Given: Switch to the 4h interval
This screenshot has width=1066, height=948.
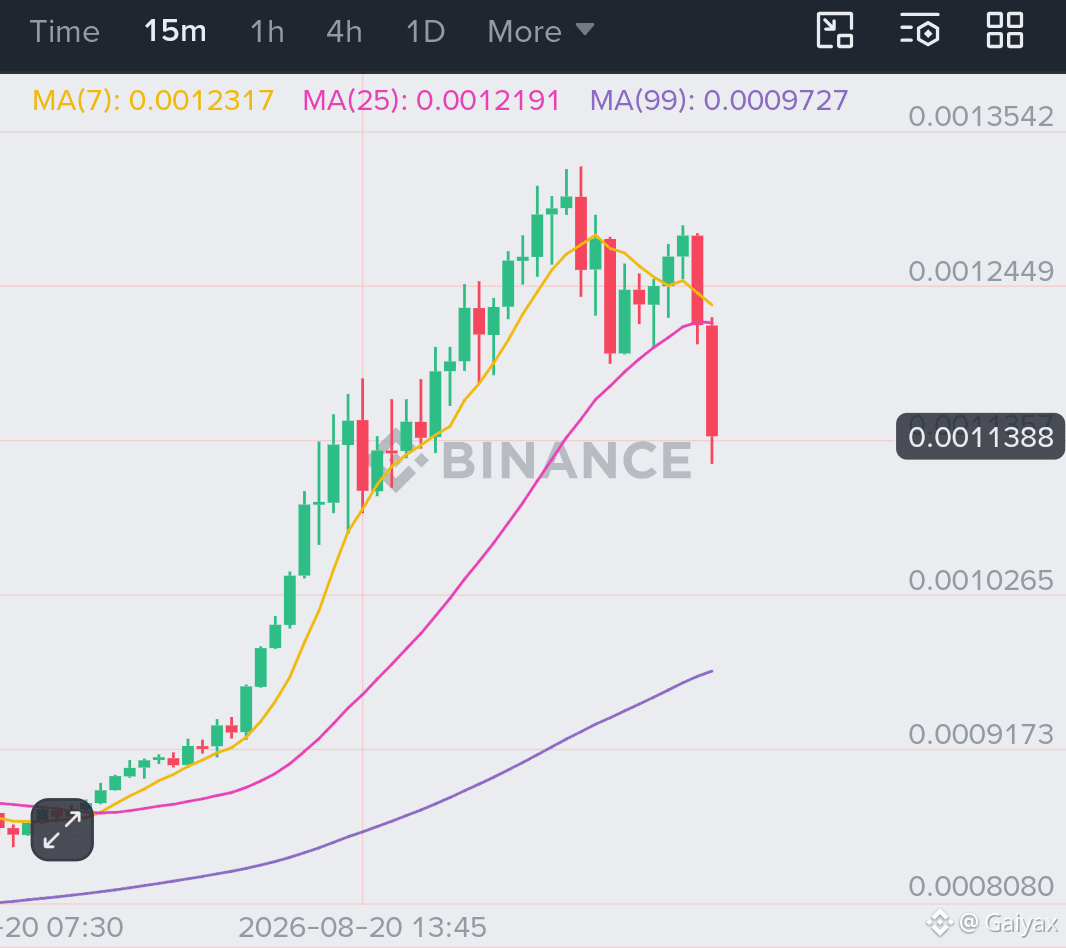Looking at the screenshot, I should pyautogui.click(x=344, y=32).
